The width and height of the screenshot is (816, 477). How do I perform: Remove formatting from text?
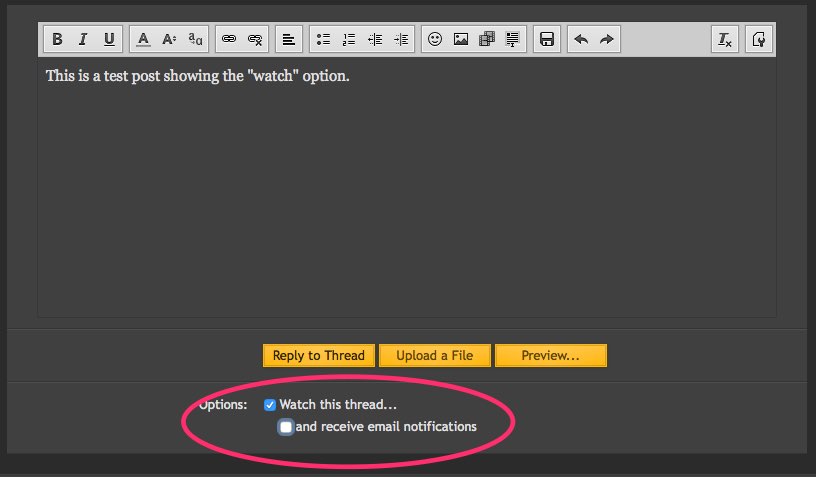point(725,39)
